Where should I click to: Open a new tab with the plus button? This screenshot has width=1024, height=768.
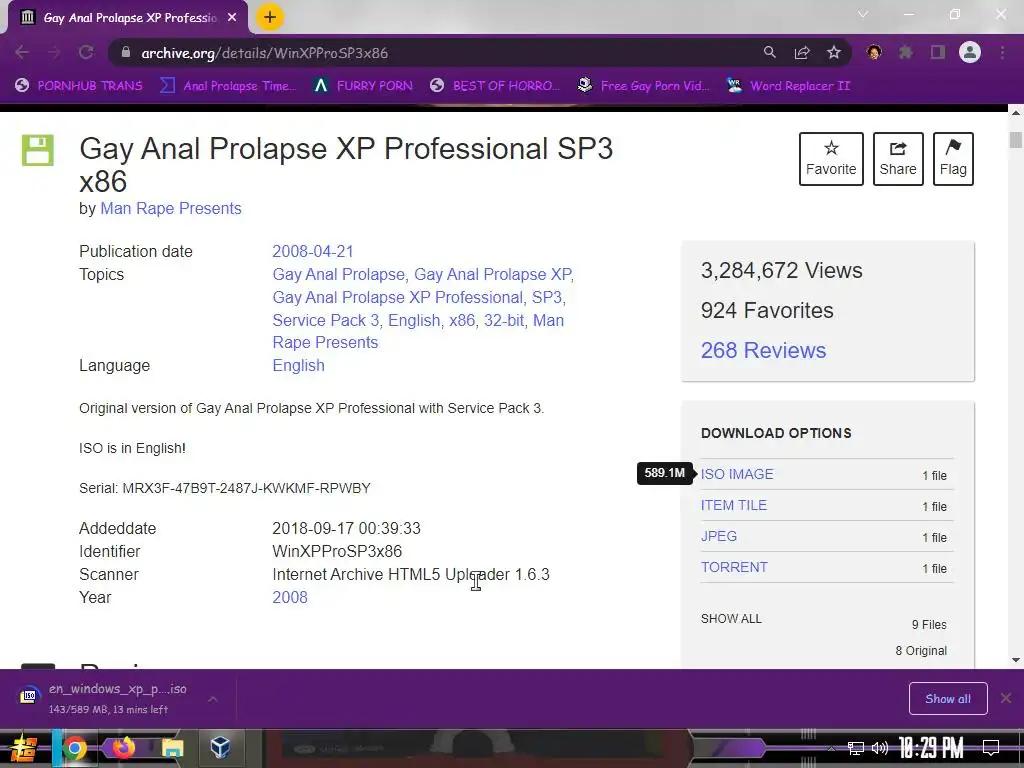coord(270,17)
